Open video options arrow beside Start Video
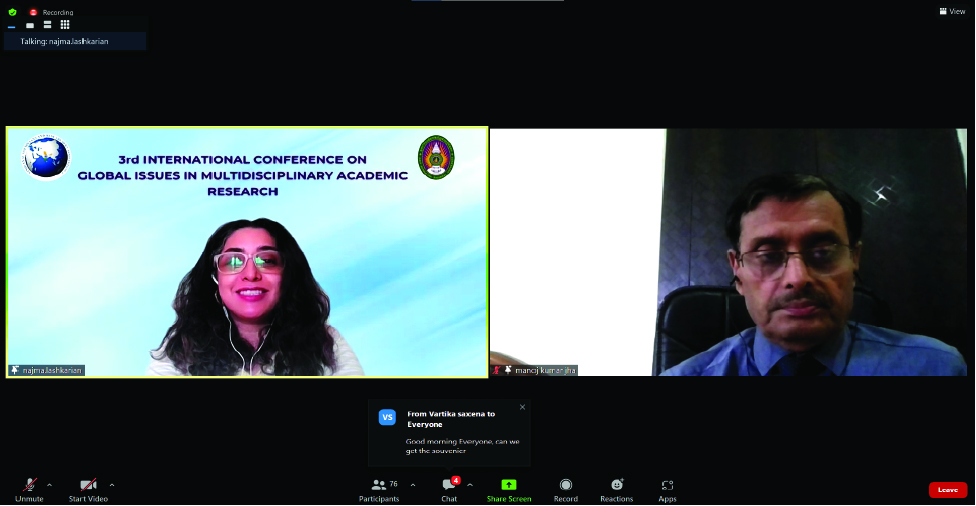The width and height of the screenshot is (976, 506). point(111,485)
